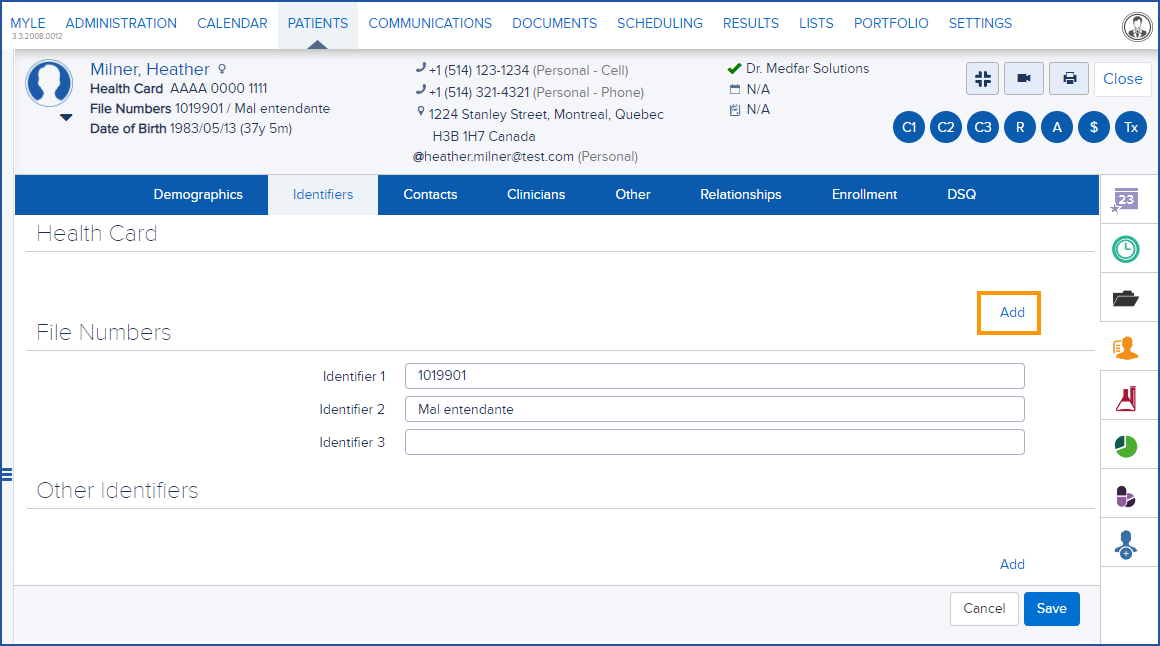Screen dimensions: 1160x646
Task: Open the visit history clock icon
Action: pos(1129,248)
